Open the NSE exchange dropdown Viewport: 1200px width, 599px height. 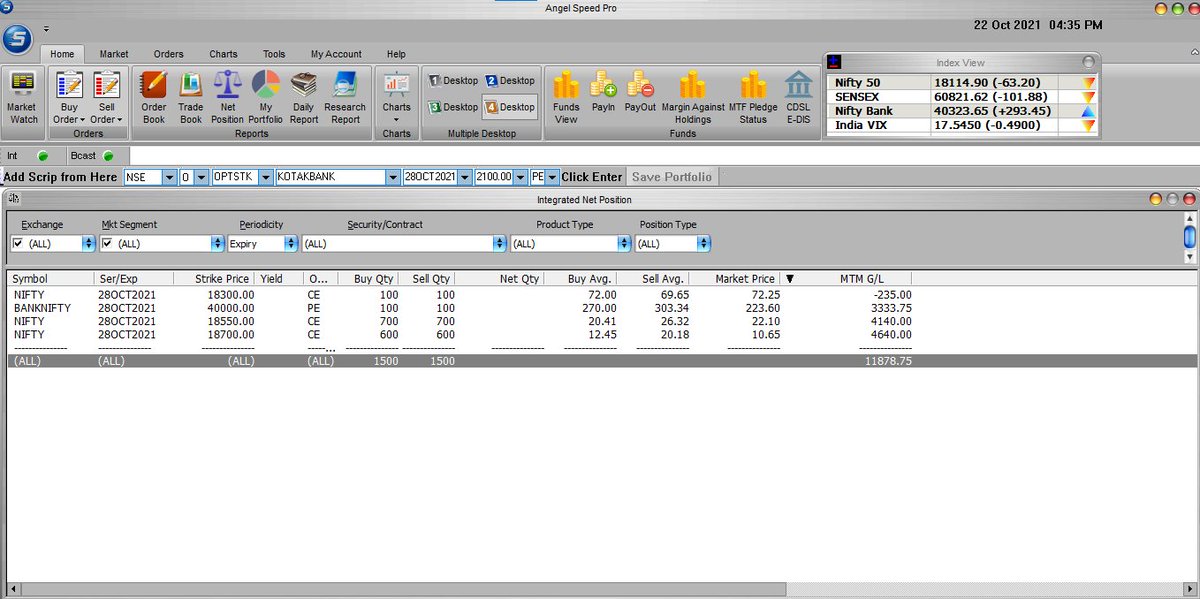point(167,177)
